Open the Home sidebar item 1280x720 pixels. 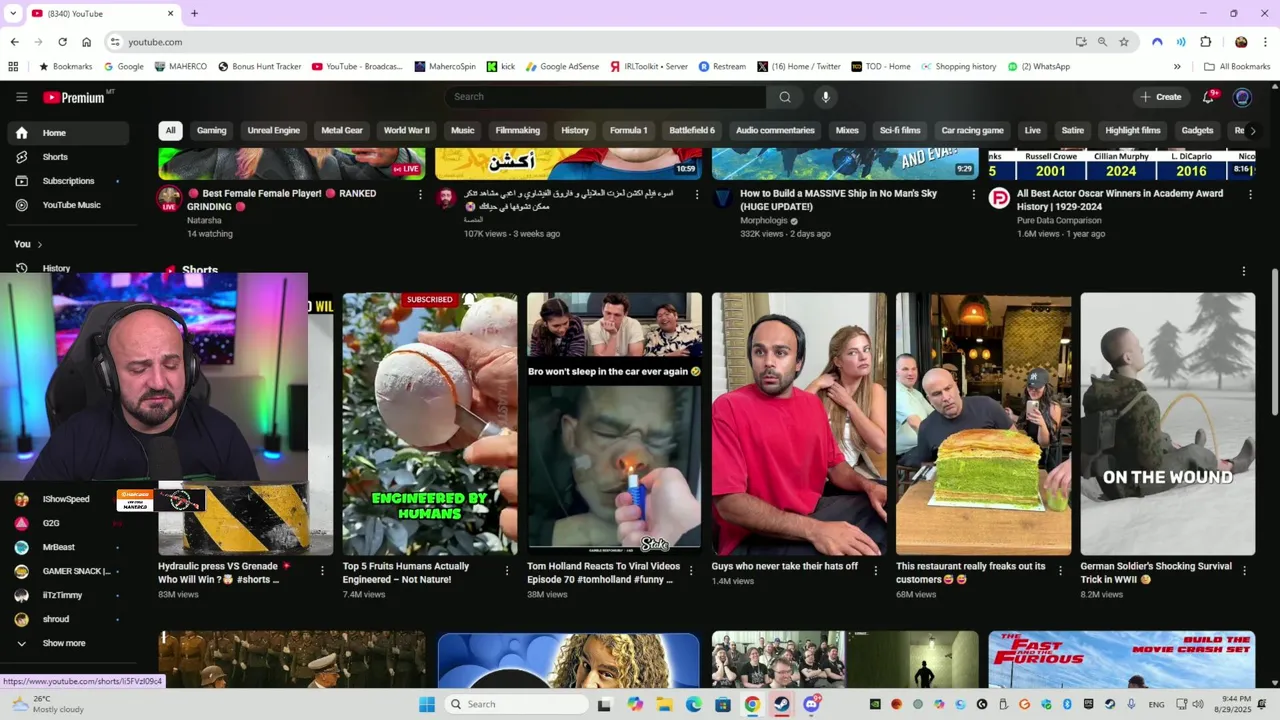pyautogui.click(x=68, y=133)
